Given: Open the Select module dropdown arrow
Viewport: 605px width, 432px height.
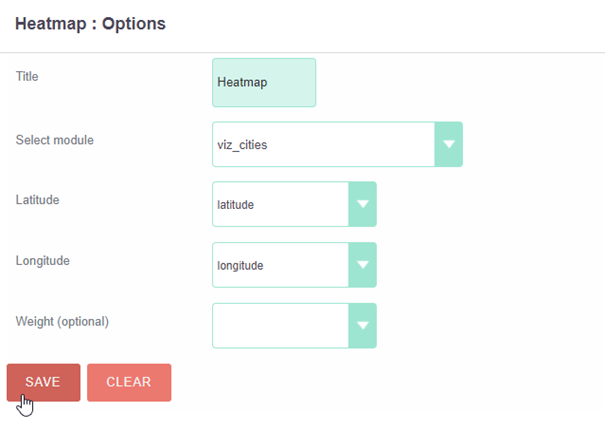Looking at the screenshot, I should coord(448,144).
